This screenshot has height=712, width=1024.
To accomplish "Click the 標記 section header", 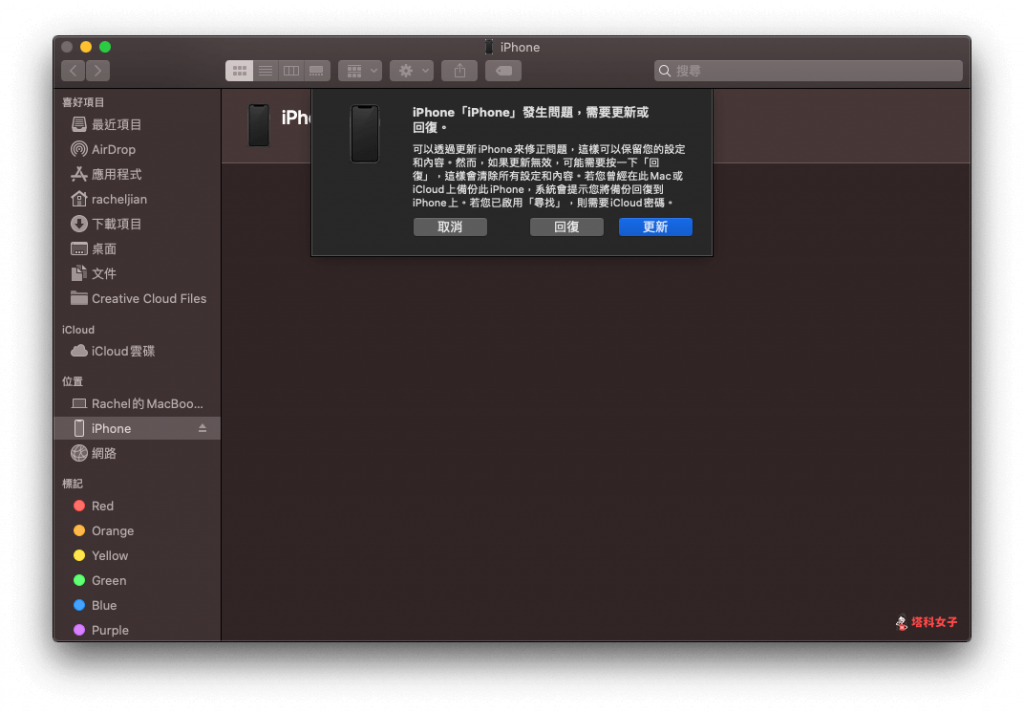I will pyautogui.click(x=72, y=483).
